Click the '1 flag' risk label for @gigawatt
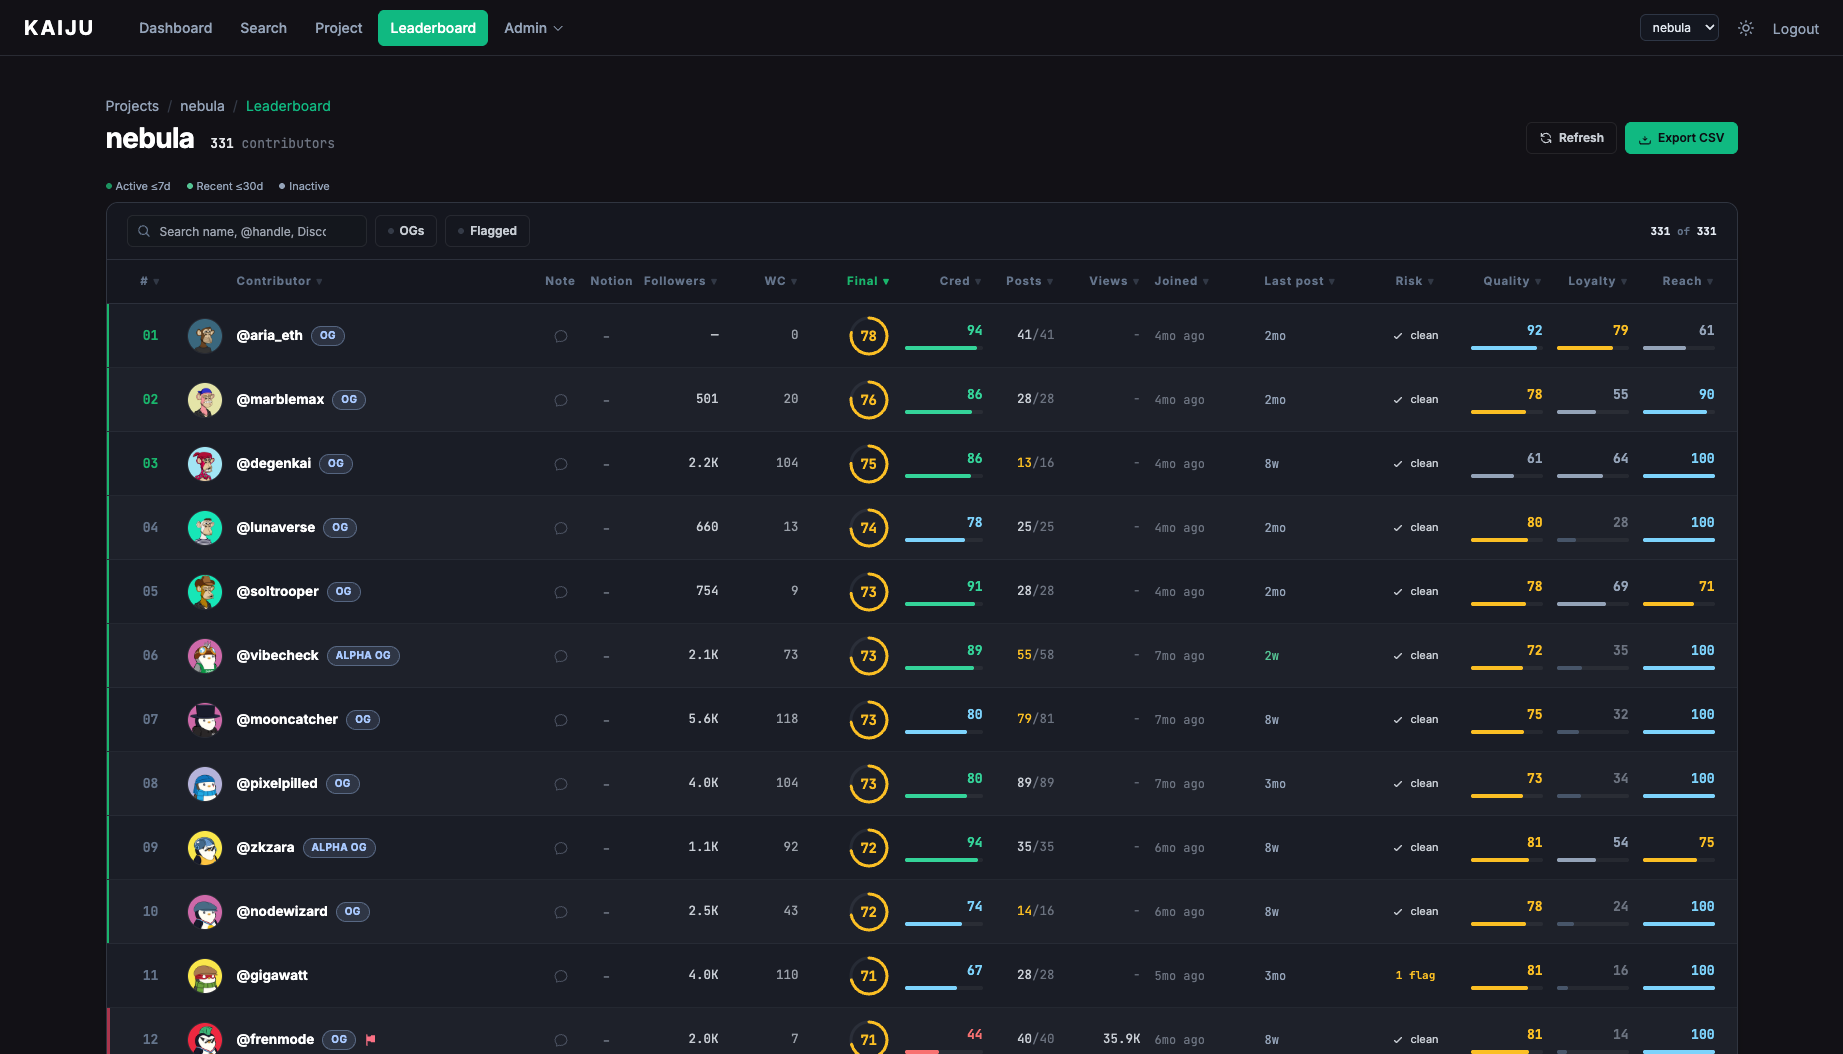1843x1054 pixels. 1415,975
